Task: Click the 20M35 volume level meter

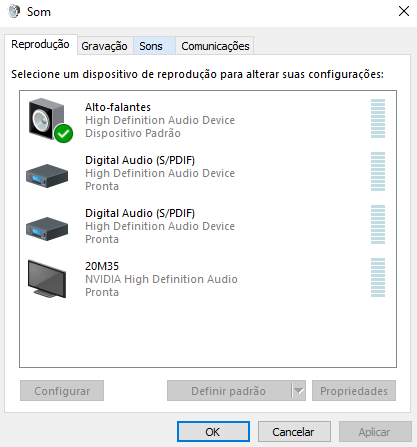Action: (x=378, y=277)
